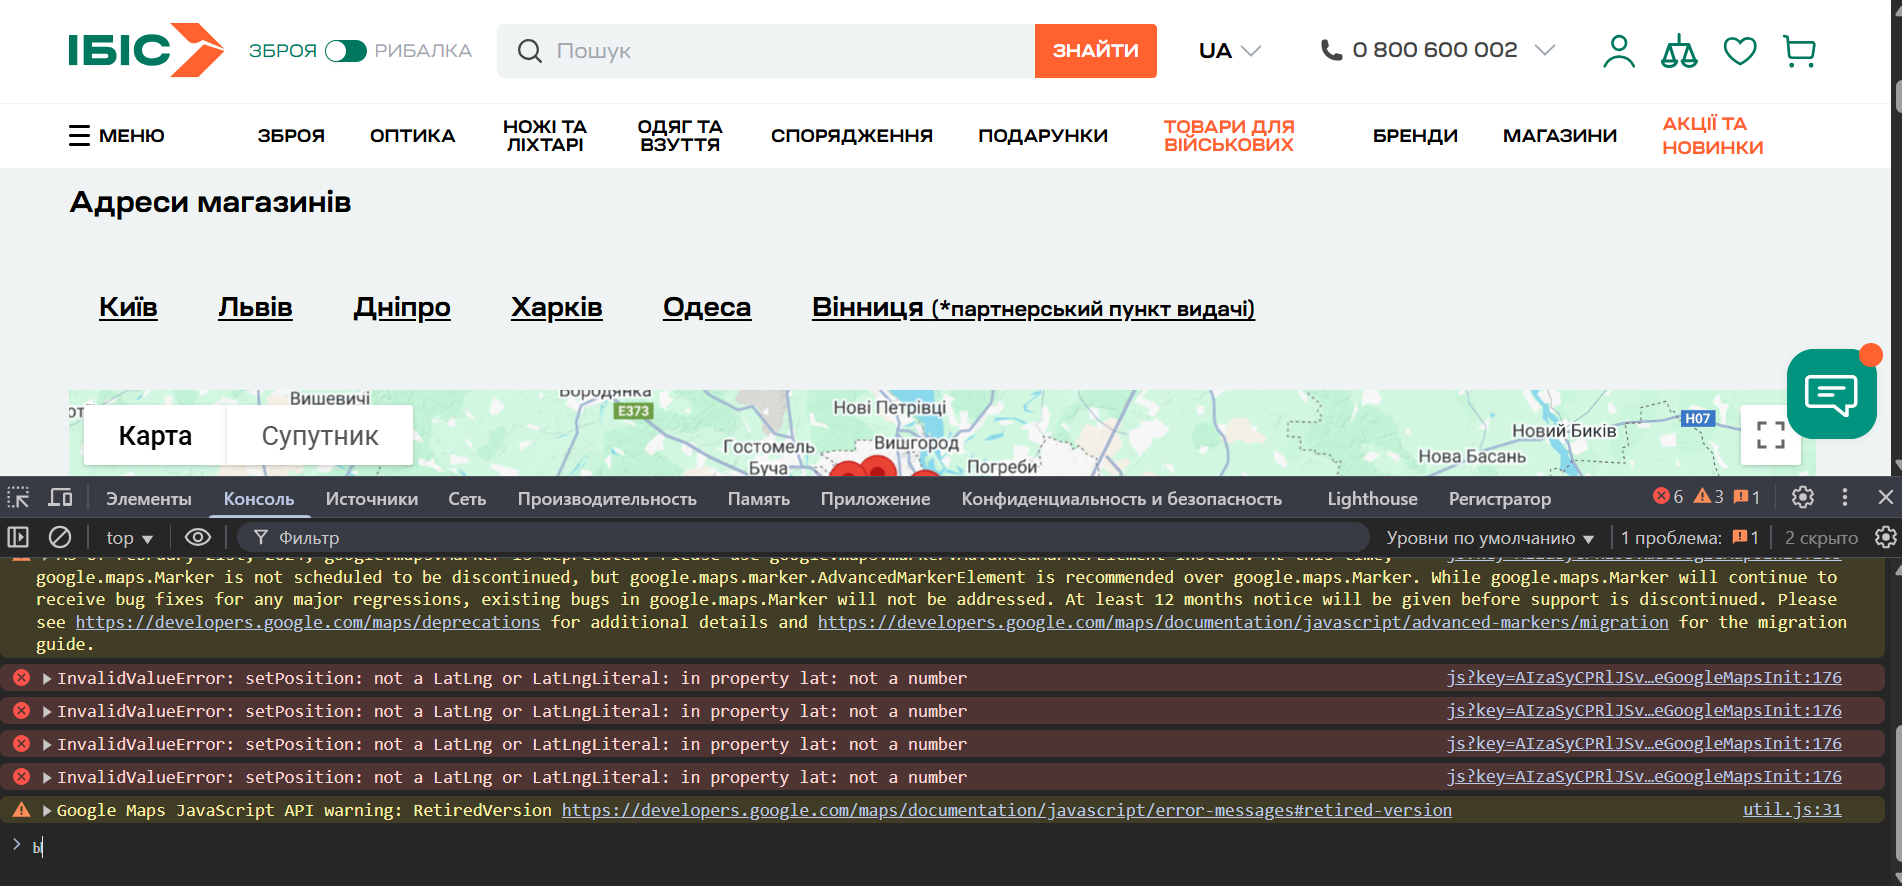Switch the Зброя/Рибалка toggle
Viewport: 1902px width, 886px height.
coord(346,51)
